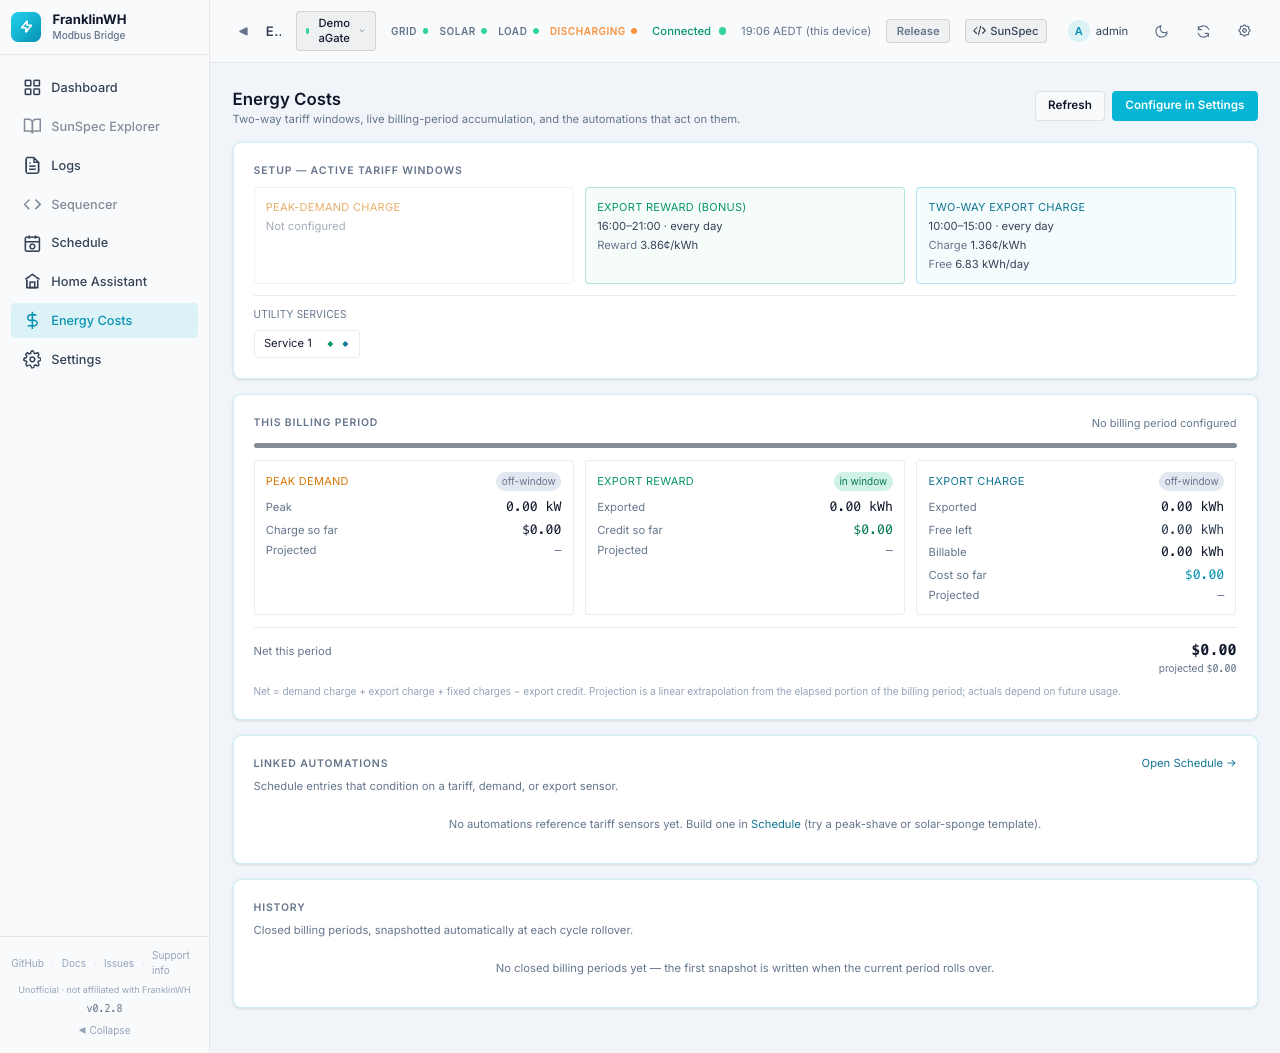
Task: Click the FranklinWH lightning logo icon
Action: click(26, 27)
